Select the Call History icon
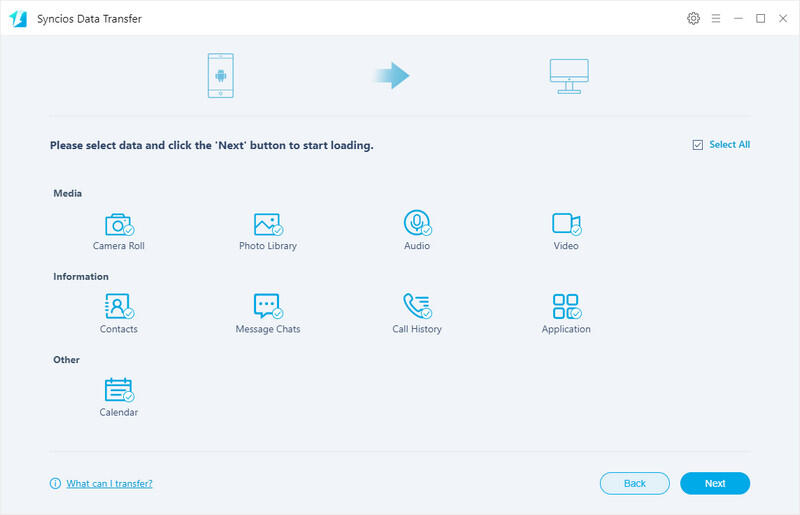This screenshot has height=515, width=800. (417, 306)
